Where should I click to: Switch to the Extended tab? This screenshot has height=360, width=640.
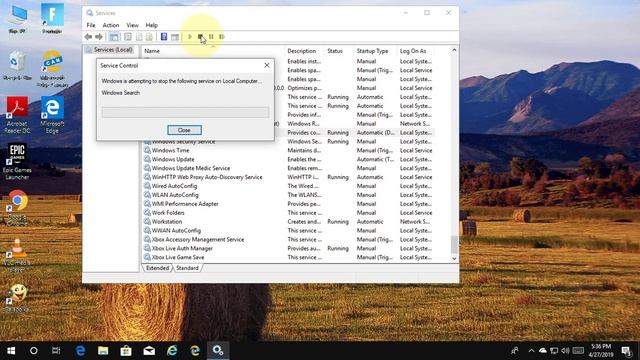tap(158, 268)
